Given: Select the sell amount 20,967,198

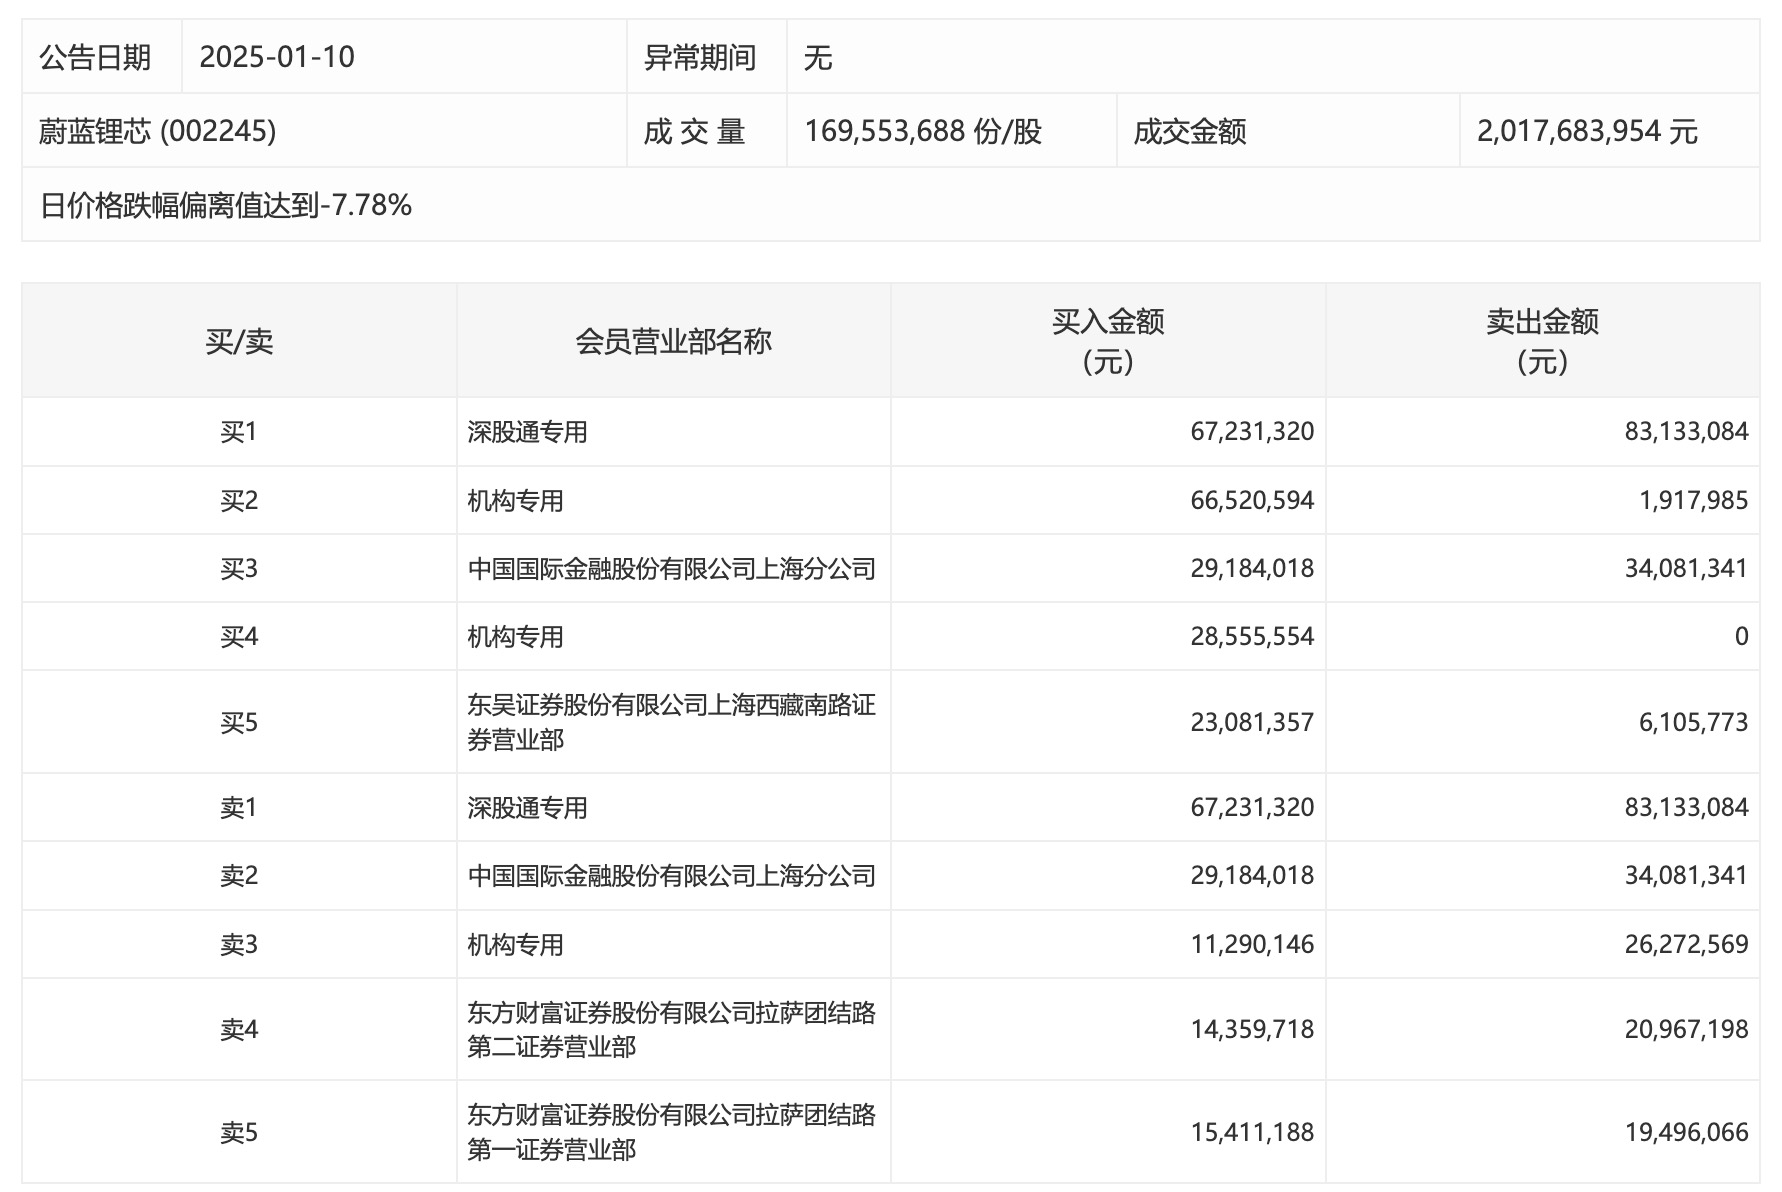Looking at the screenshot, I should pyautogui.click(x=1686, y=1029).
